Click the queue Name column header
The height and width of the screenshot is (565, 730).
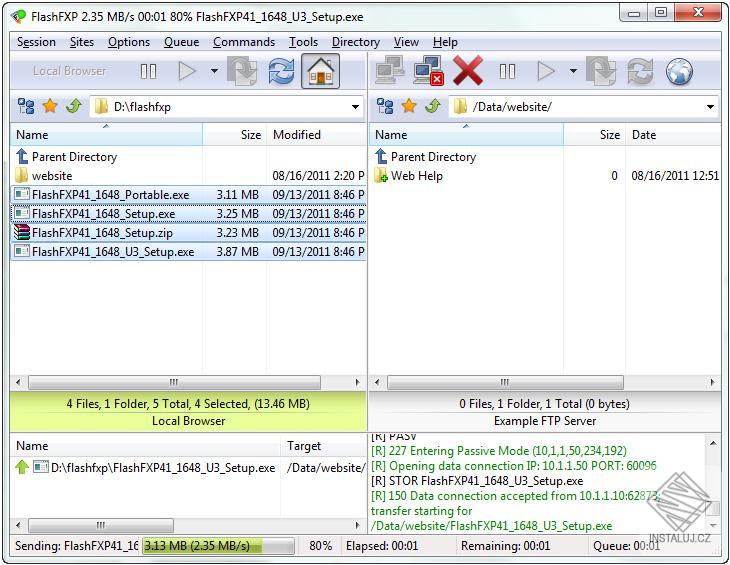coord(146,446)
